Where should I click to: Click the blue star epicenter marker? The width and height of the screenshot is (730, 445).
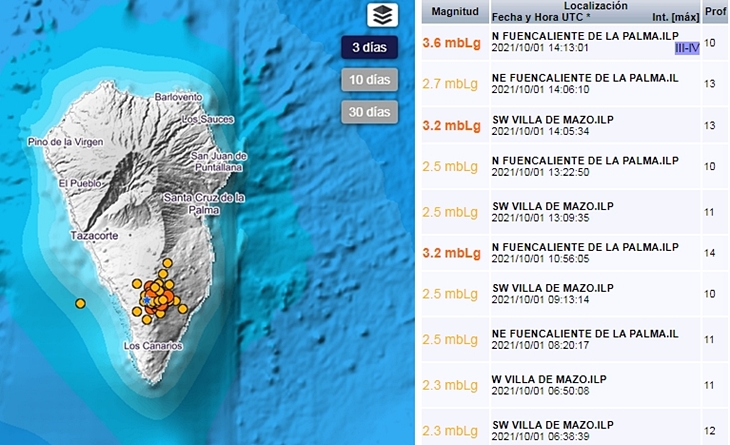(x=147, y=300)
